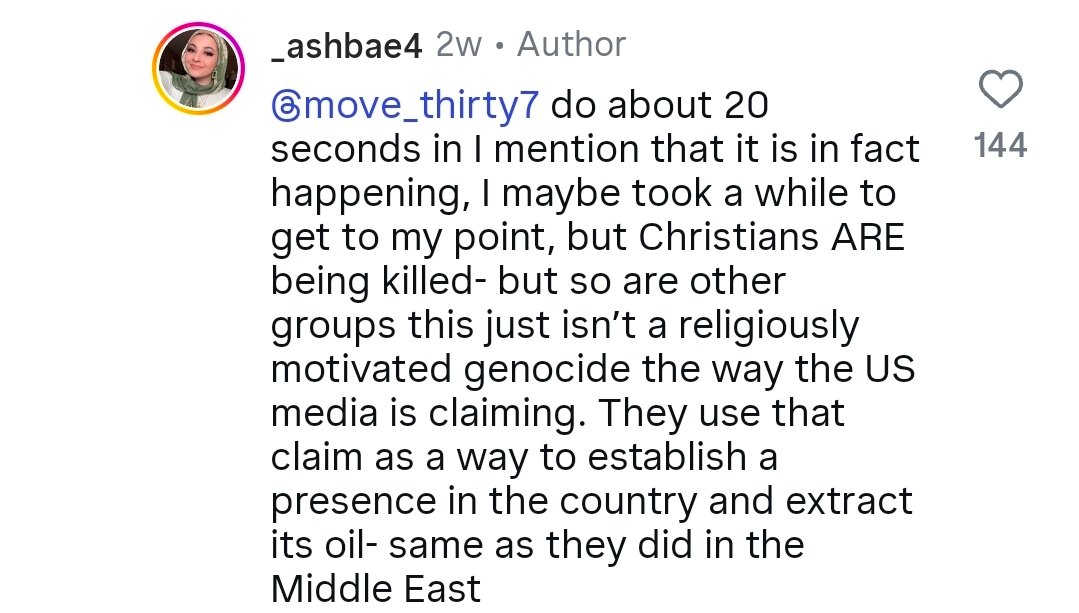Click the Threads logo before move_thirty7
The image size is (1079, 613).
285,104
